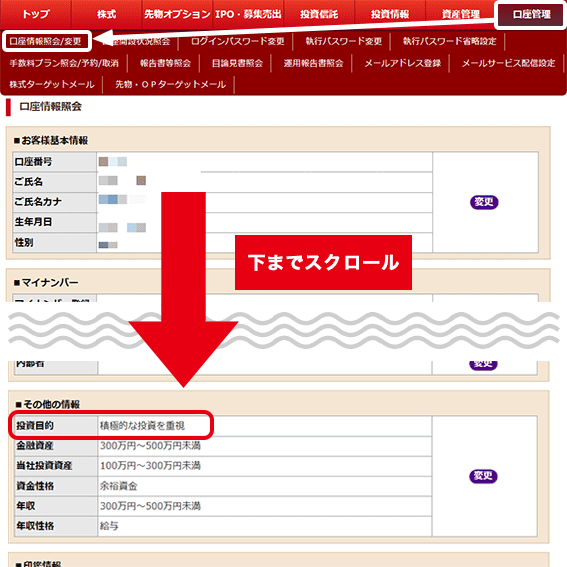
Task: Switch to the 株式 tab
Action: (106, 14)
